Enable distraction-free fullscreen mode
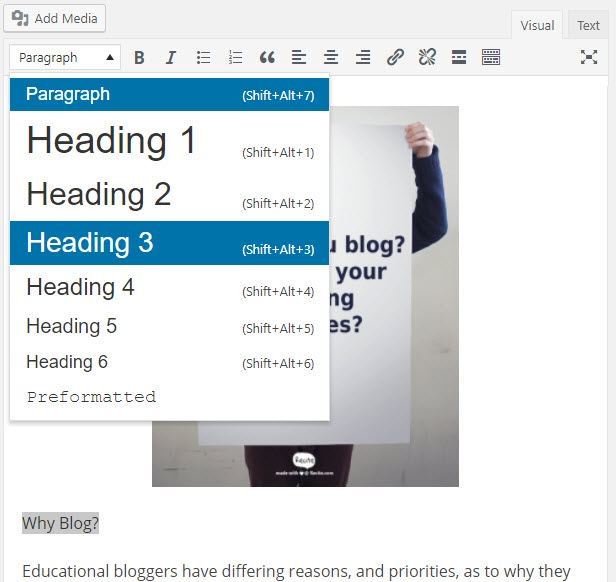The height and width of the screenshot is (582, 616). [x=589, y=58]
